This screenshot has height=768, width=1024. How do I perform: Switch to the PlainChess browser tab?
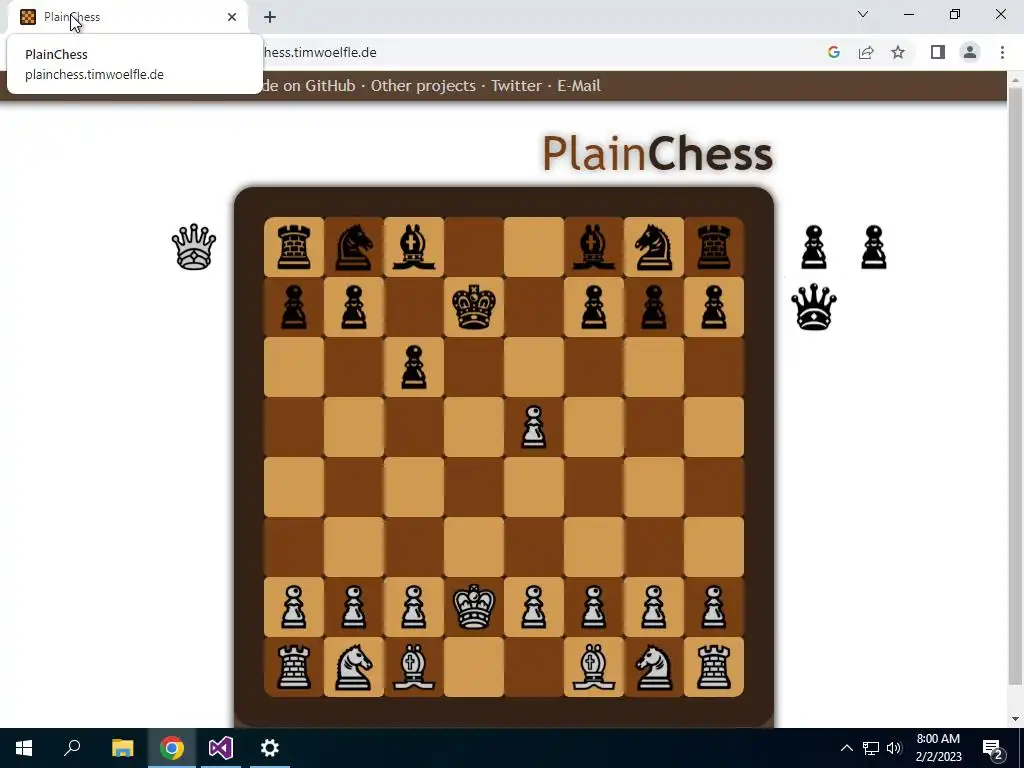point(128,17)
